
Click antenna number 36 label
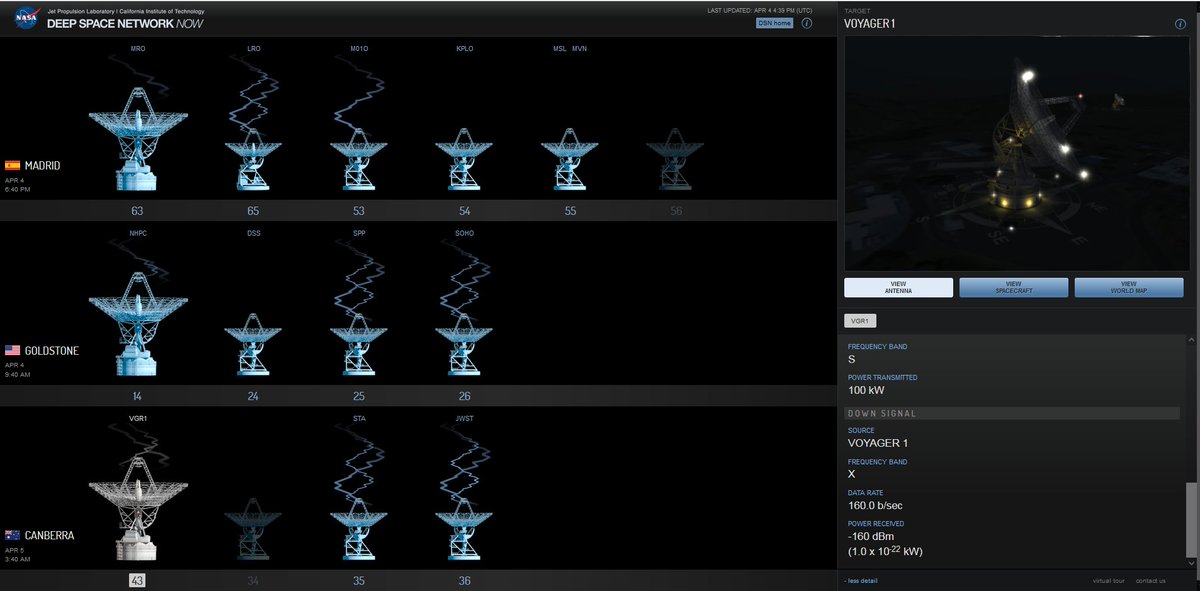(464, 580)
